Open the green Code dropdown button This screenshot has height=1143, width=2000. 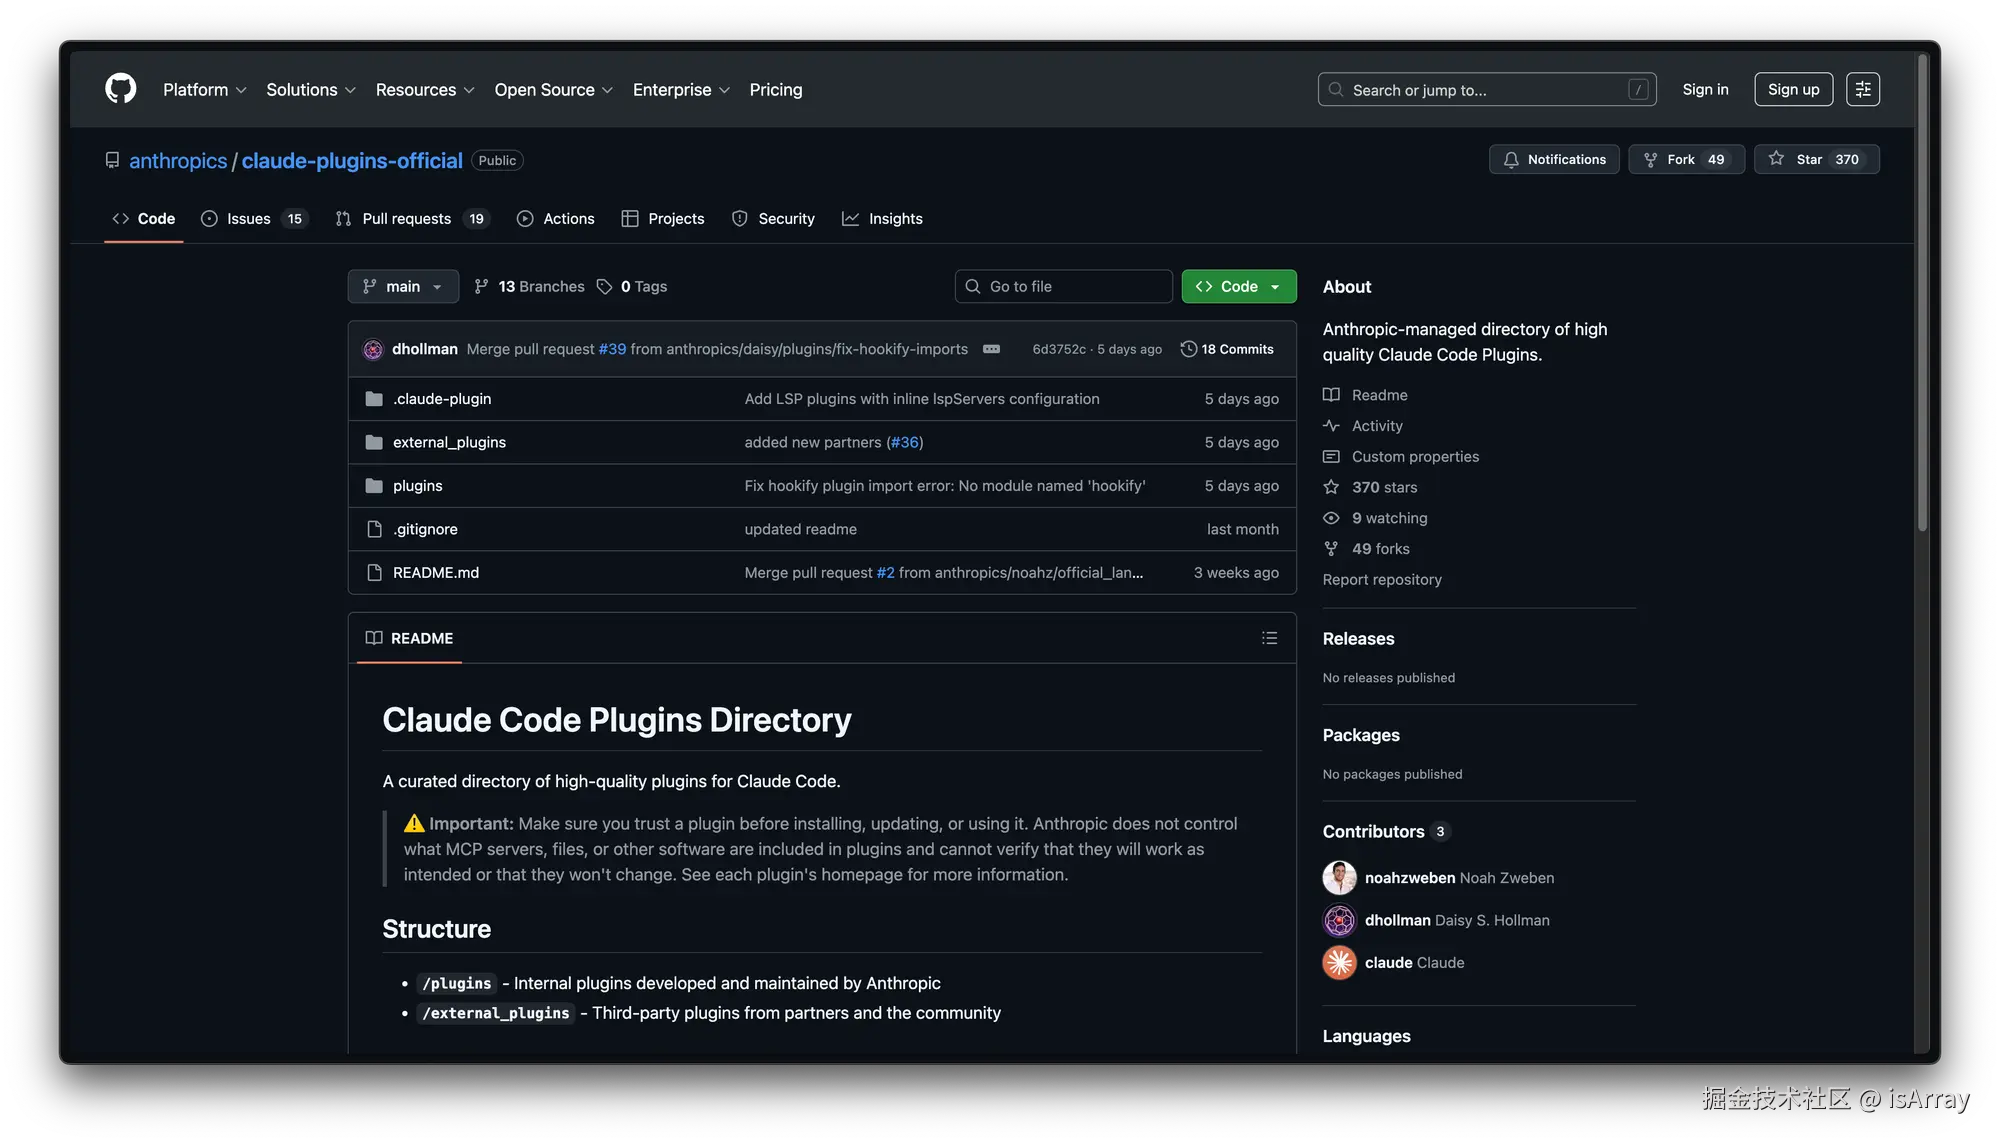1239,287
